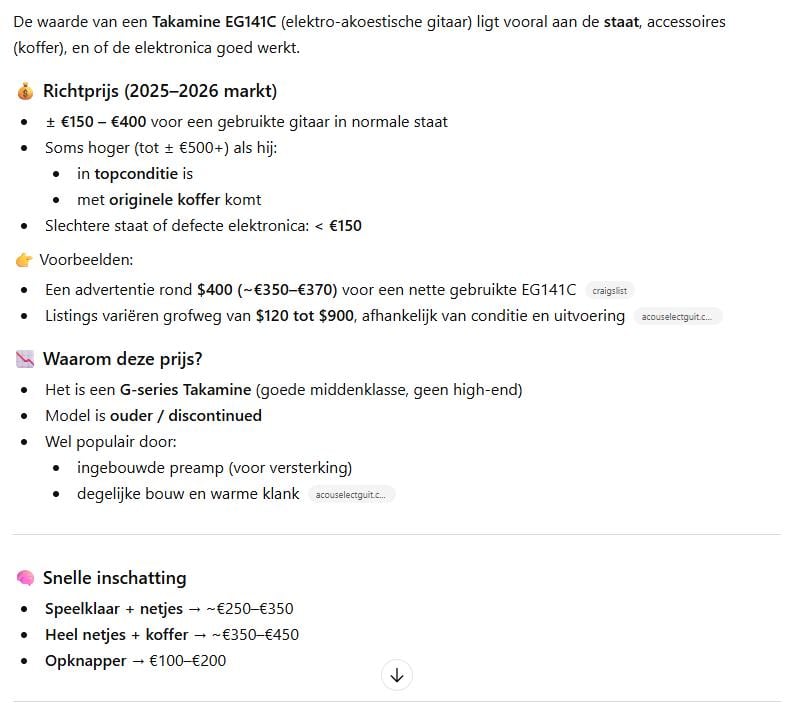Click the pointing hand emoji beside Voorbeelden

coord(25,260)
